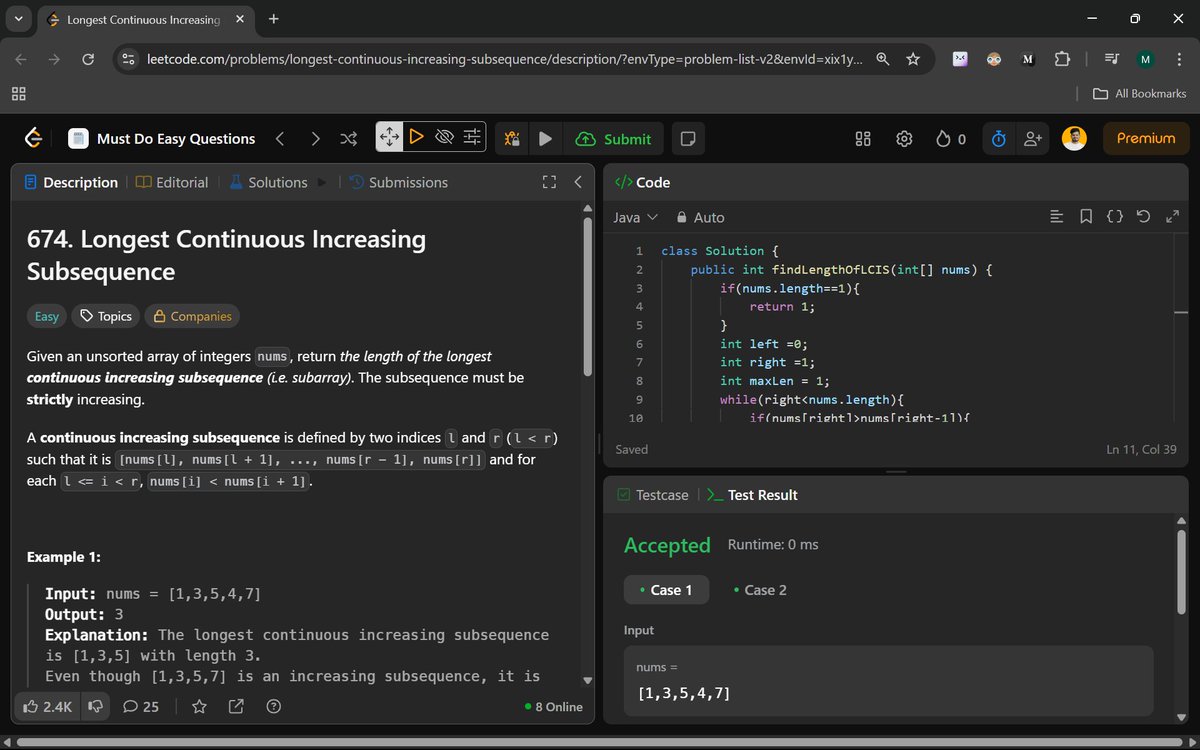This screenshot has height=750, width=1200.
Task: Select Case 1 result
Action: pyautogui.click(x=666, y=590)
